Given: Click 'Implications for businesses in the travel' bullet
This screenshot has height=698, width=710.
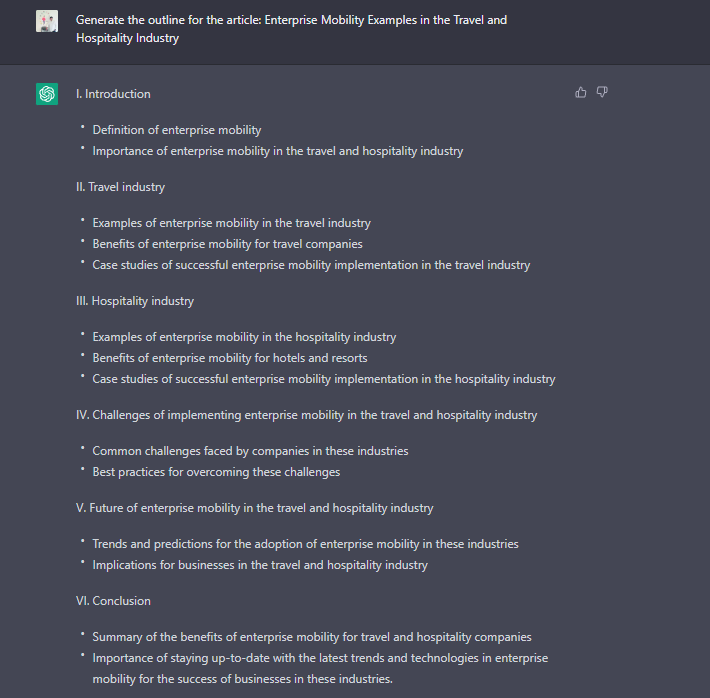Looking at the screenshot, I should (x=260, y=565).
